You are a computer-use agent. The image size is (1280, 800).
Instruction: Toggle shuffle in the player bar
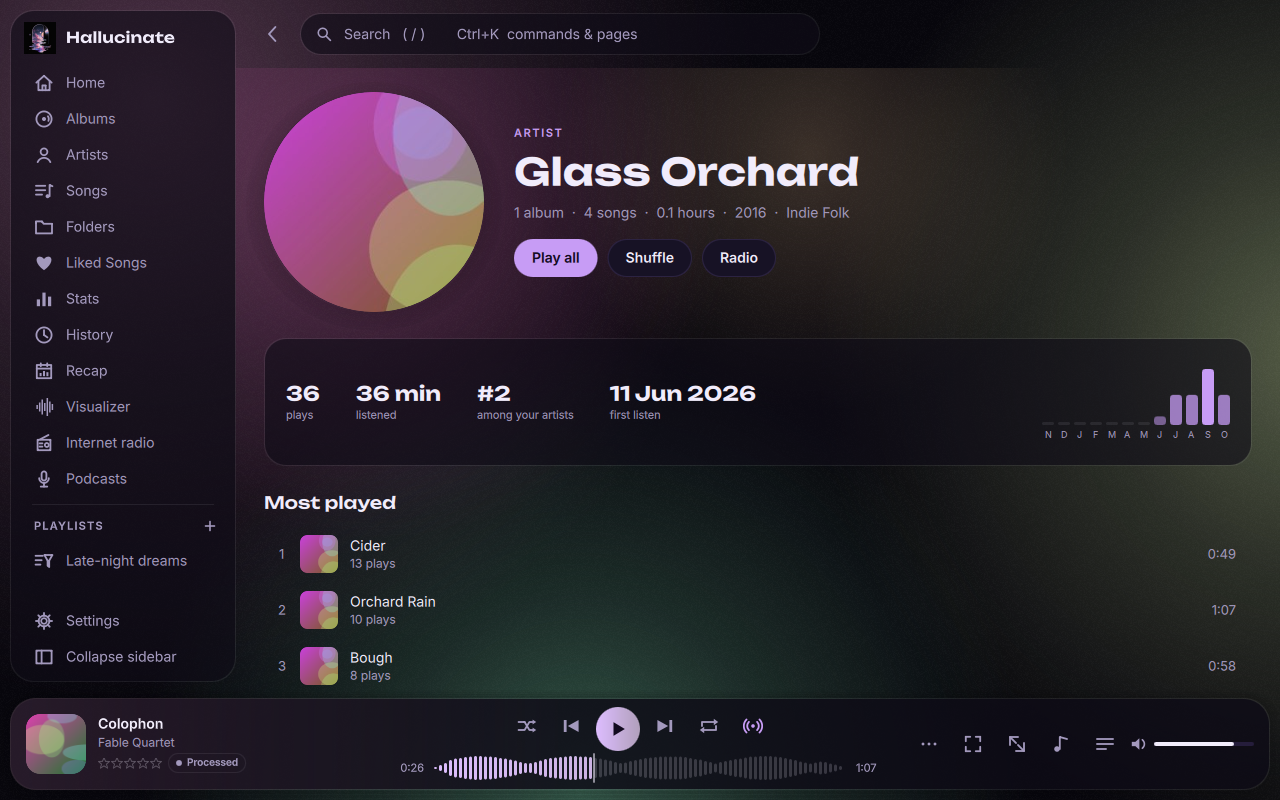click(x=527, y=726)
